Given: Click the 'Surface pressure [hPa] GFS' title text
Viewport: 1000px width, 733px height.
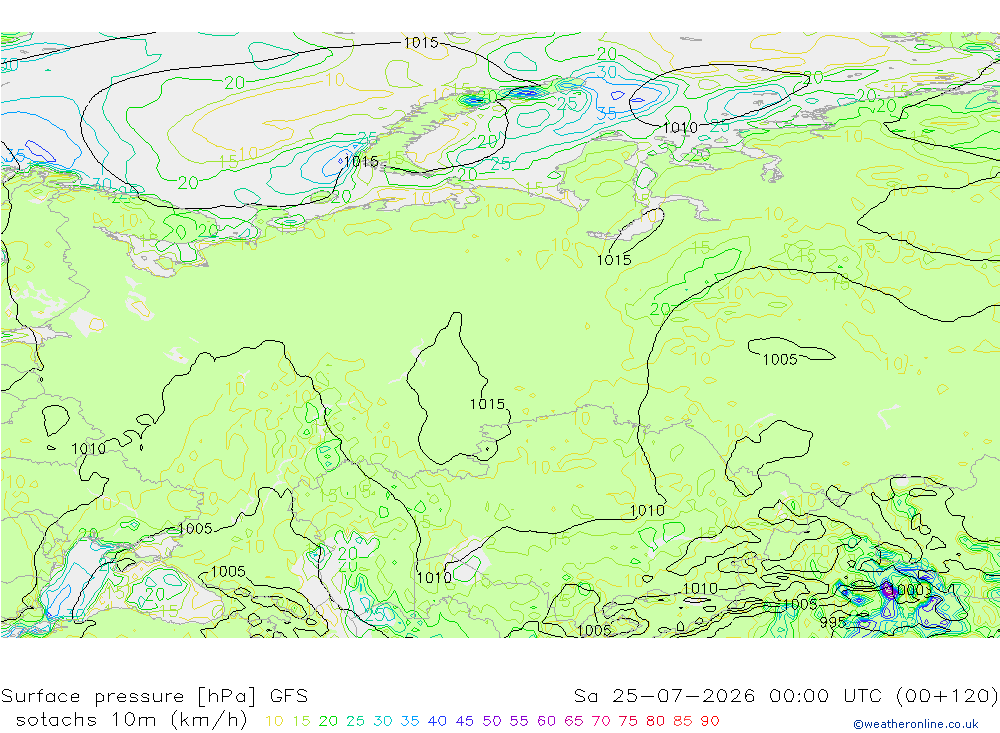Looking at the screenshot, I should tap(154, 696).
